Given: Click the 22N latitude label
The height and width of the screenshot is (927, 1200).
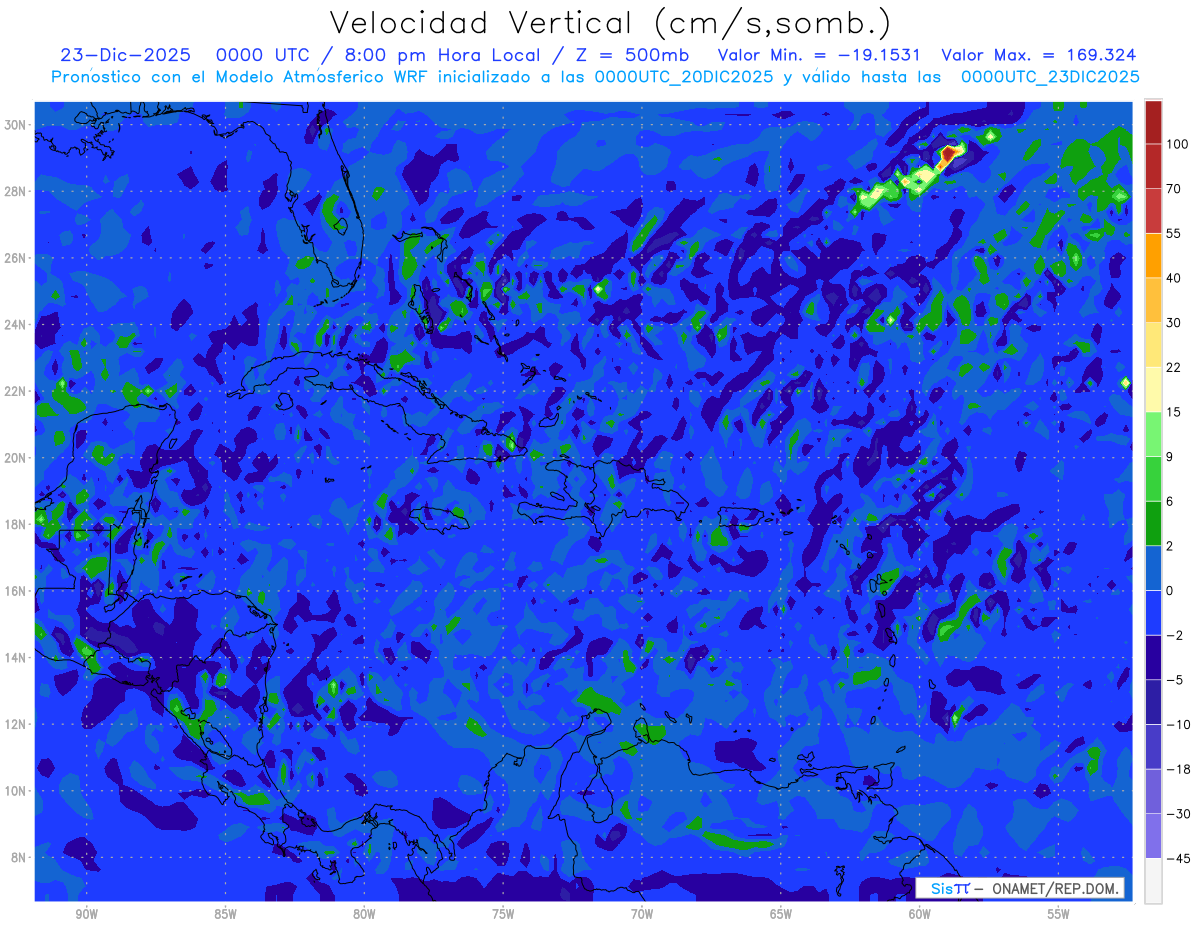Looking at the screenshot, I should [17, 391].
